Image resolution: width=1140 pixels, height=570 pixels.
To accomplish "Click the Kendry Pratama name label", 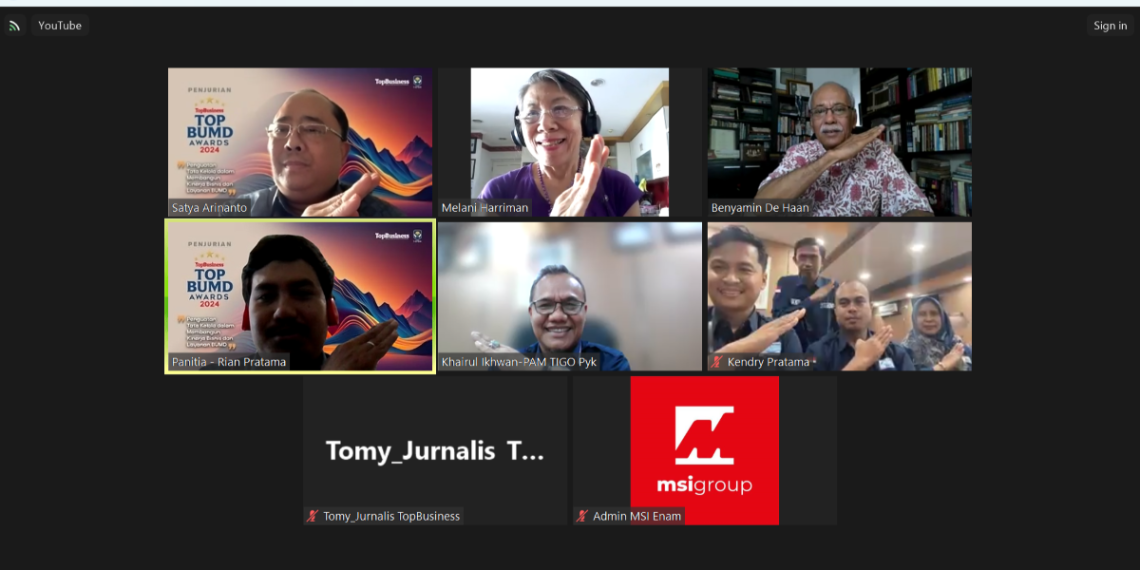I will pyautogui.click(x=768, y=362).
